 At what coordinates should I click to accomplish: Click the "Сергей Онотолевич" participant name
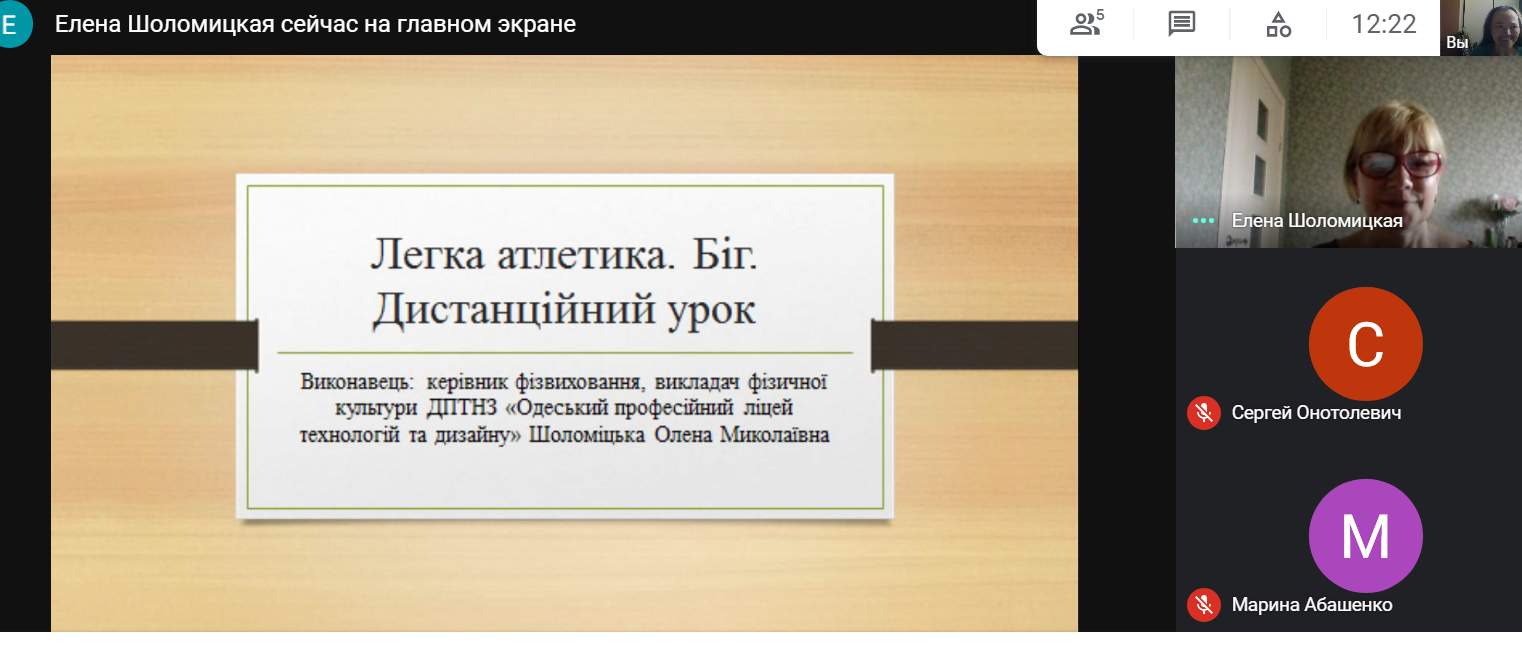[x=1316, y=413]
